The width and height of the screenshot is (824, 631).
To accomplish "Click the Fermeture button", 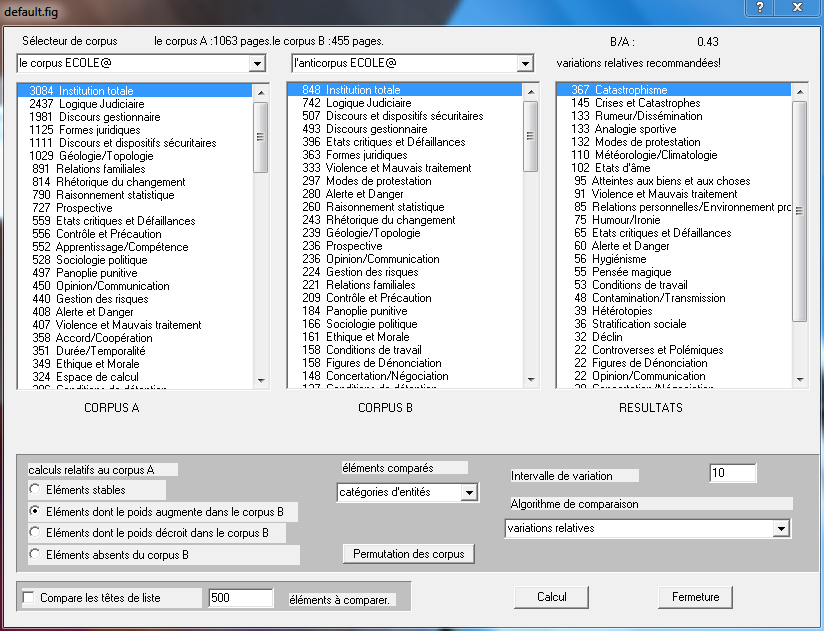I will click(695, 597).
